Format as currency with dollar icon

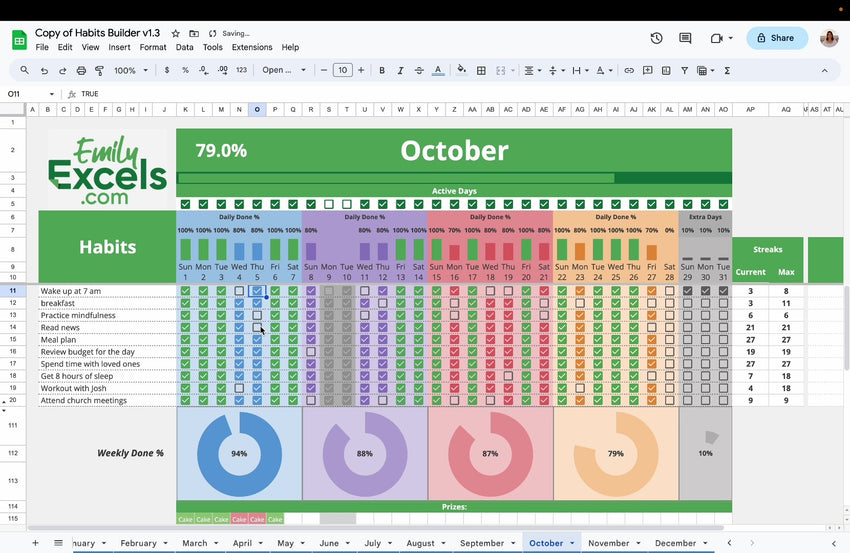pos(167,70)
